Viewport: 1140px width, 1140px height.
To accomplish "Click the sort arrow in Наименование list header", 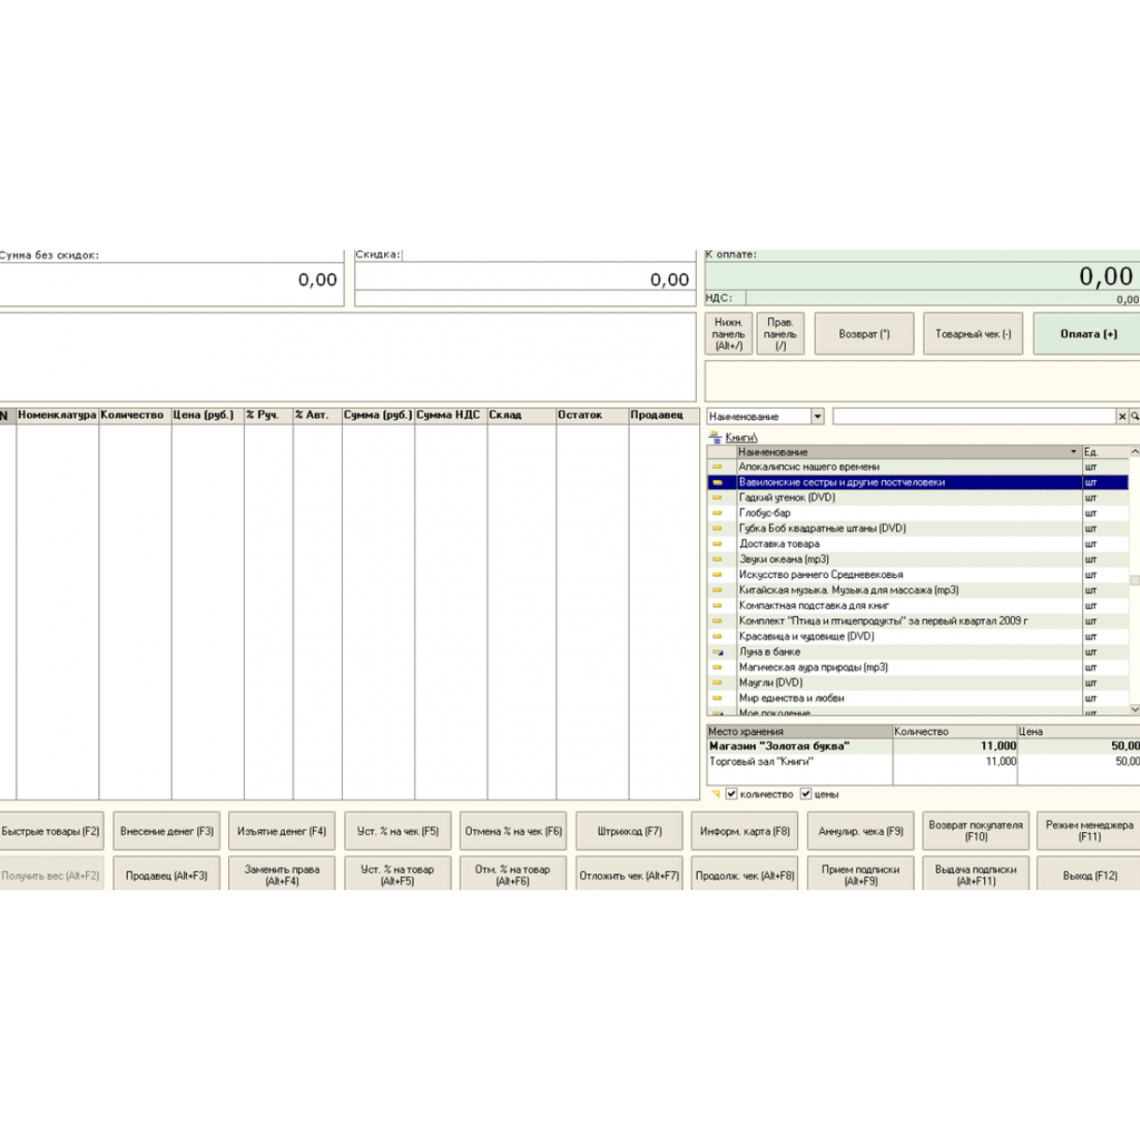I will [x=1073, y=452].
